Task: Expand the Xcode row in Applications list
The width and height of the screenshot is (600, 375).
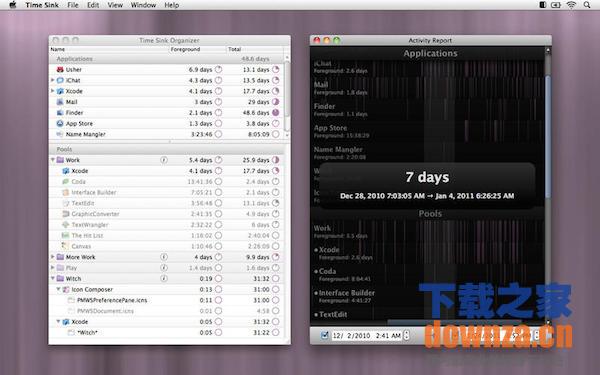Action: click(53, 91)
